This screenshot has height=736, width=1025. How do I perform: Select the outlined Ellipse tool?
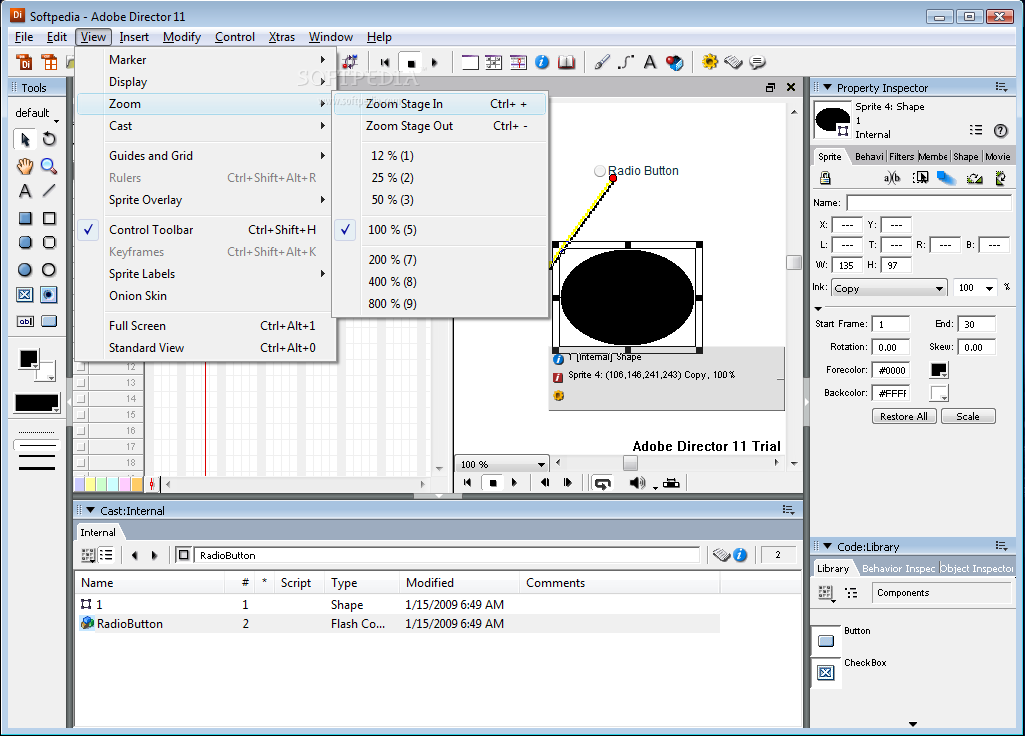pos(49,269)
